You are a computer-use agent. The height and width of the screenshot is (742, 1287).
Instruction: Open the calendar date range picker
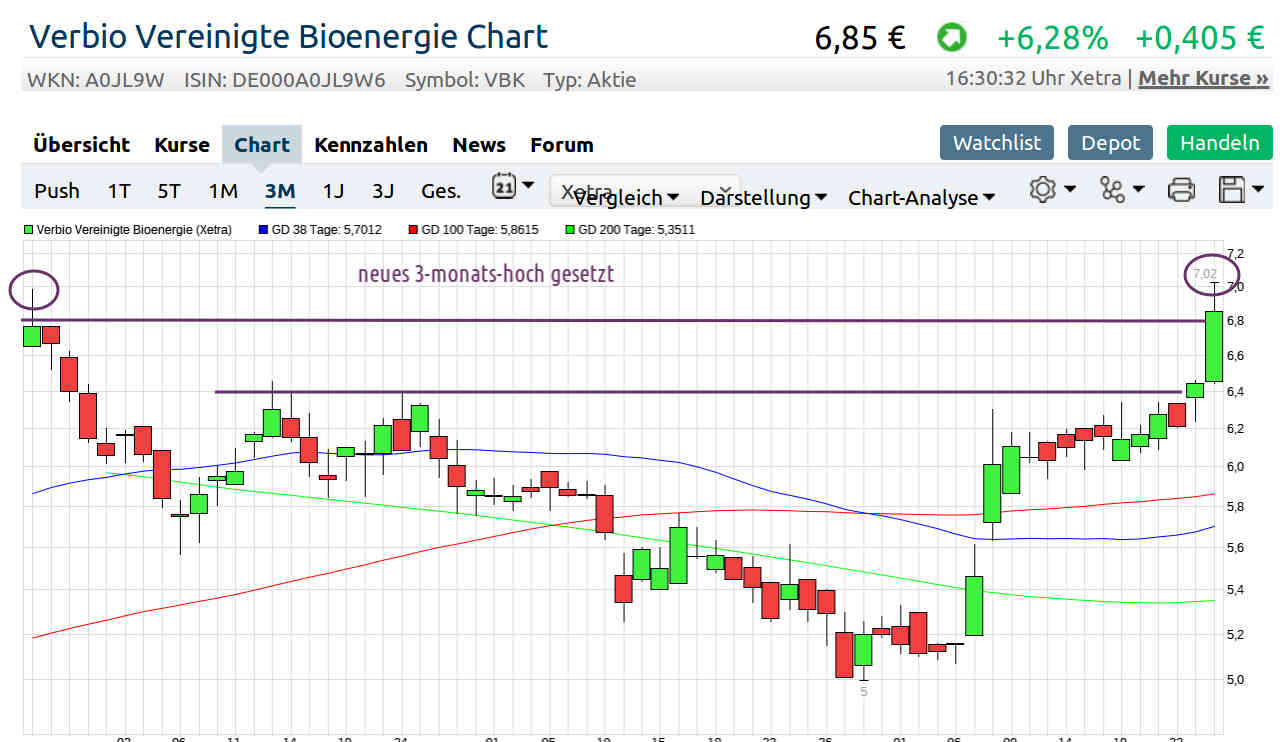pos(513,187)
